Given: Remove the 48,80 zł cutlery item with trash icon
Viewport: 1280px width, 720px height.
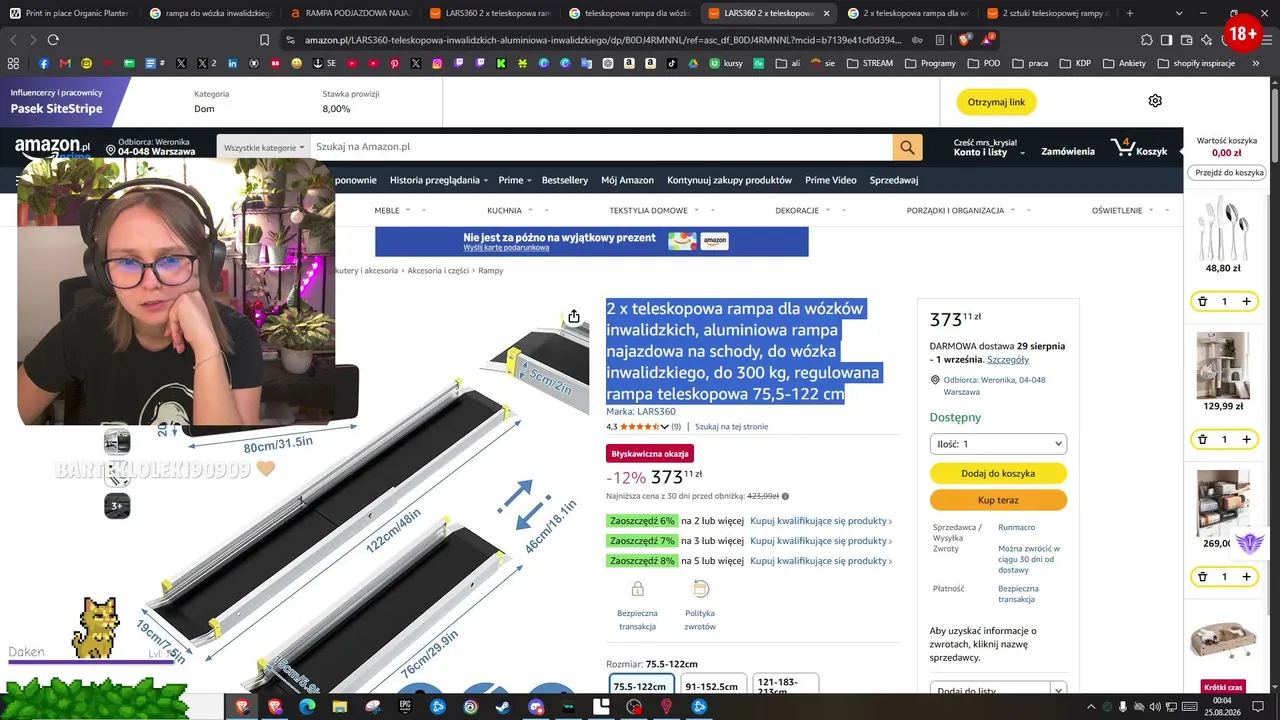Looking at the screenshot, I should (x=1203, y=302).
